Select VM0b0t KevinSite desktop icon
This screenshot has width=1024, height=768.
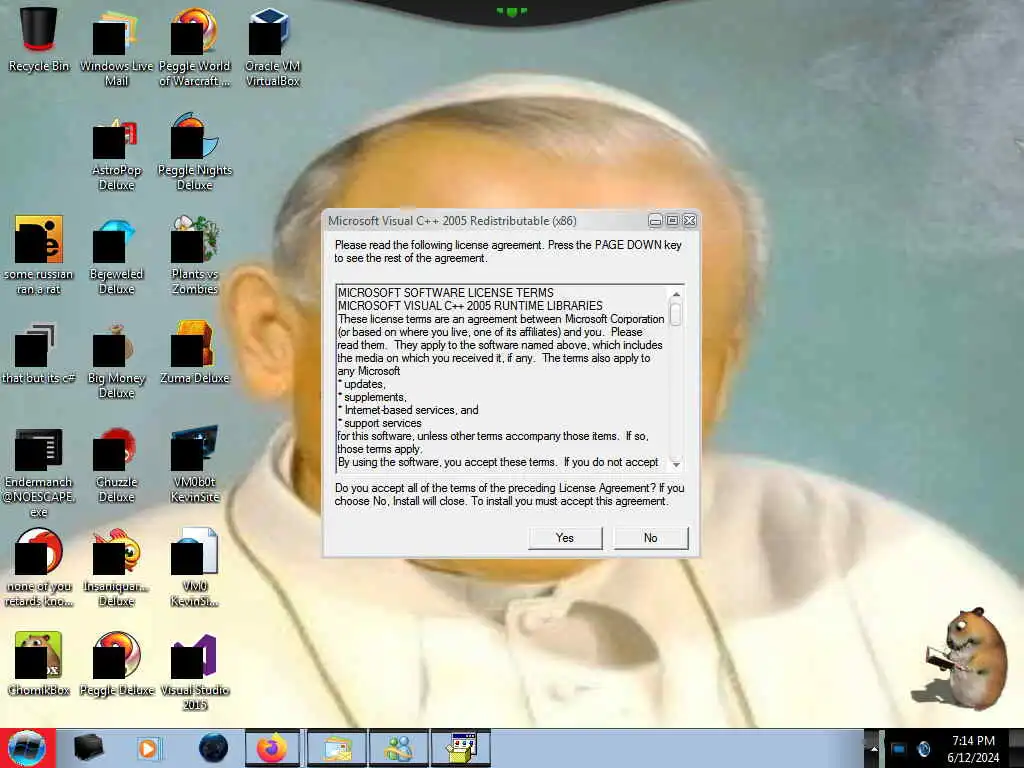pos(195,464)
